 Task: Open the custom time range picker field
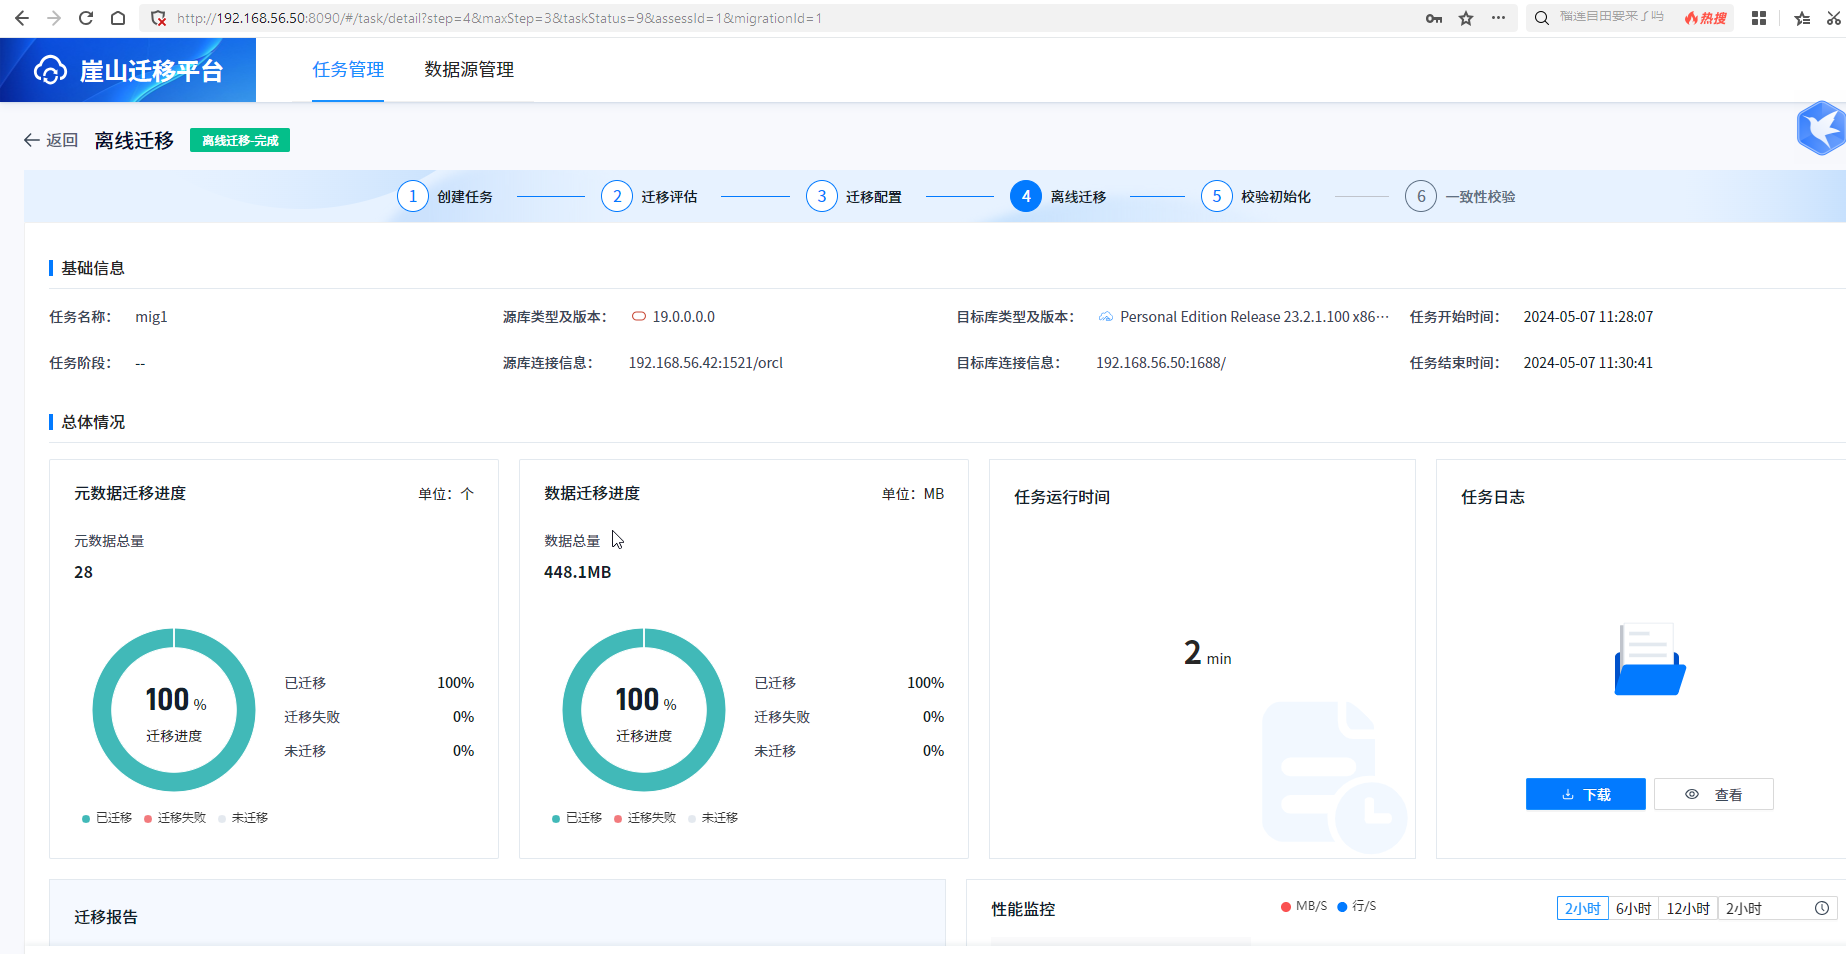1777,908
